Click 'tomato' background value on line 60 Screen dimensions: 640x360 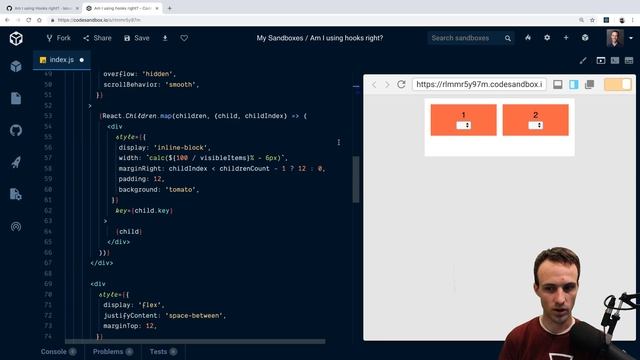click(x=180, y=189)
